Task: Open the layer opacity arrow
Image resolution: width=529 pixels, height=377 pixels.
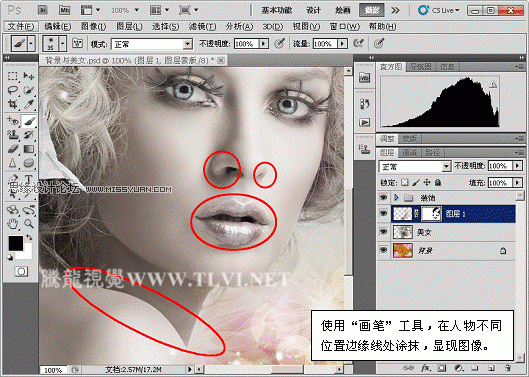Action: click(518, 166)
